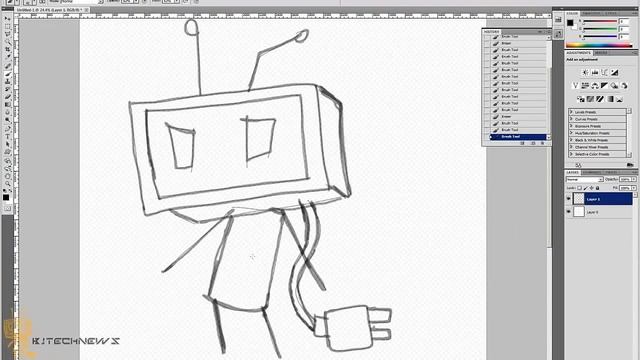Expand Channel Mixer Presets list
Image resolution: width=640 pixels, height=360 pixels.
point(571,147)
